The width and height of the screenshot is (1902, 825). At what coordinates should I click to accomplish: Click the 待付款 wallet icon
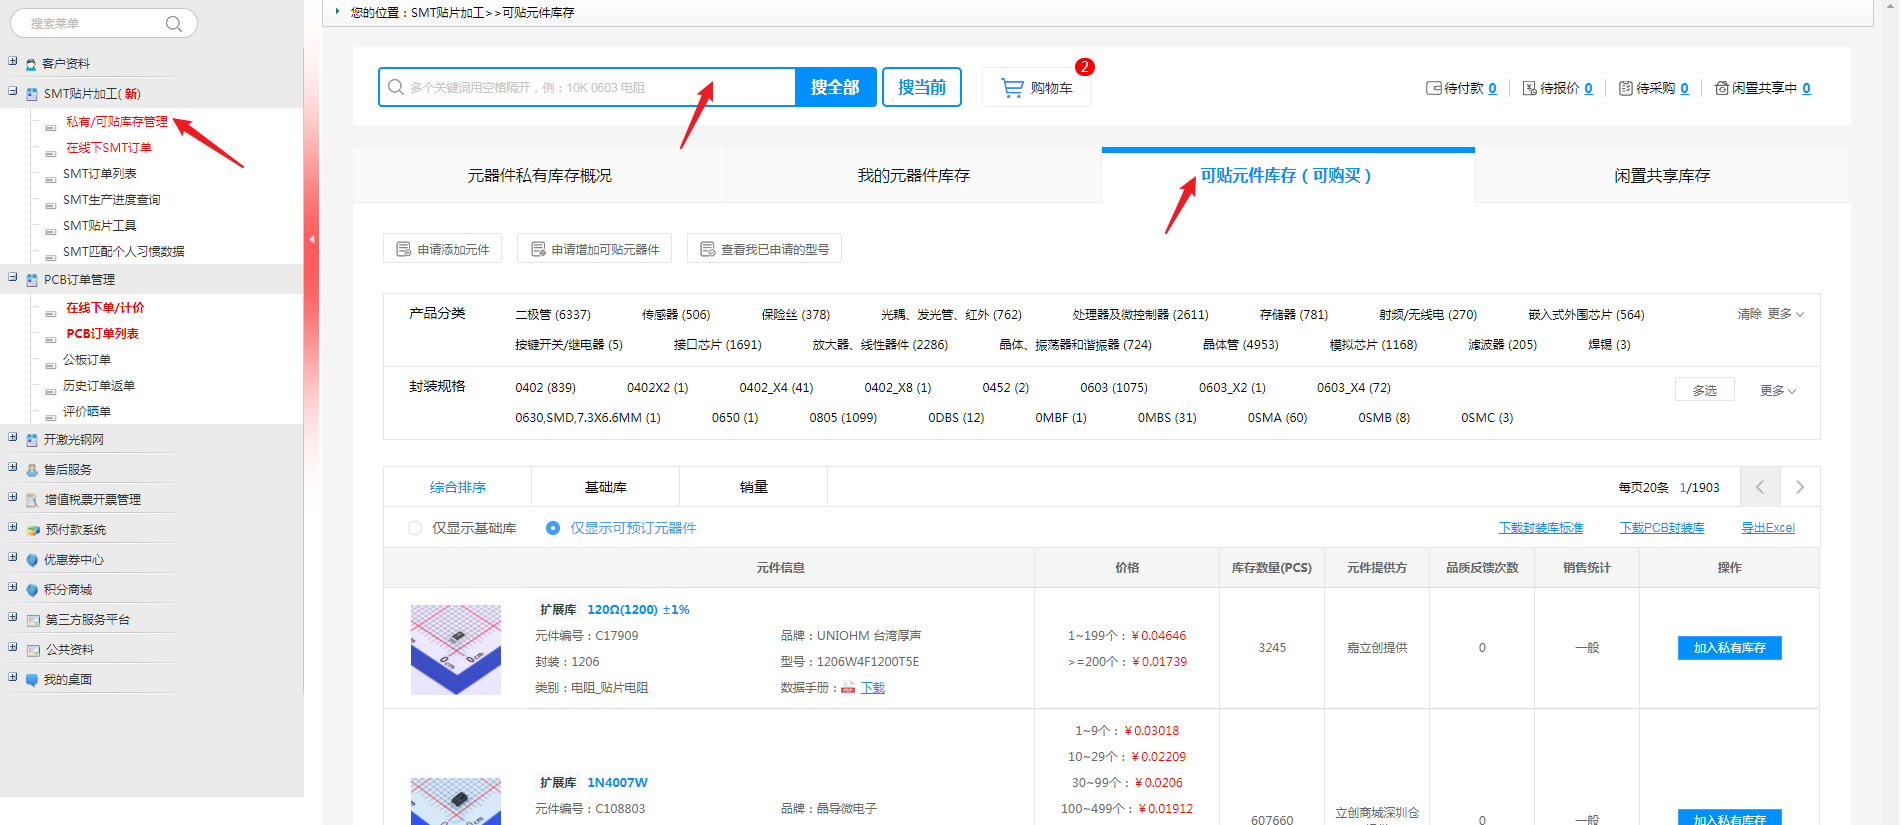pyautogui.click(x=1433, y=88)
